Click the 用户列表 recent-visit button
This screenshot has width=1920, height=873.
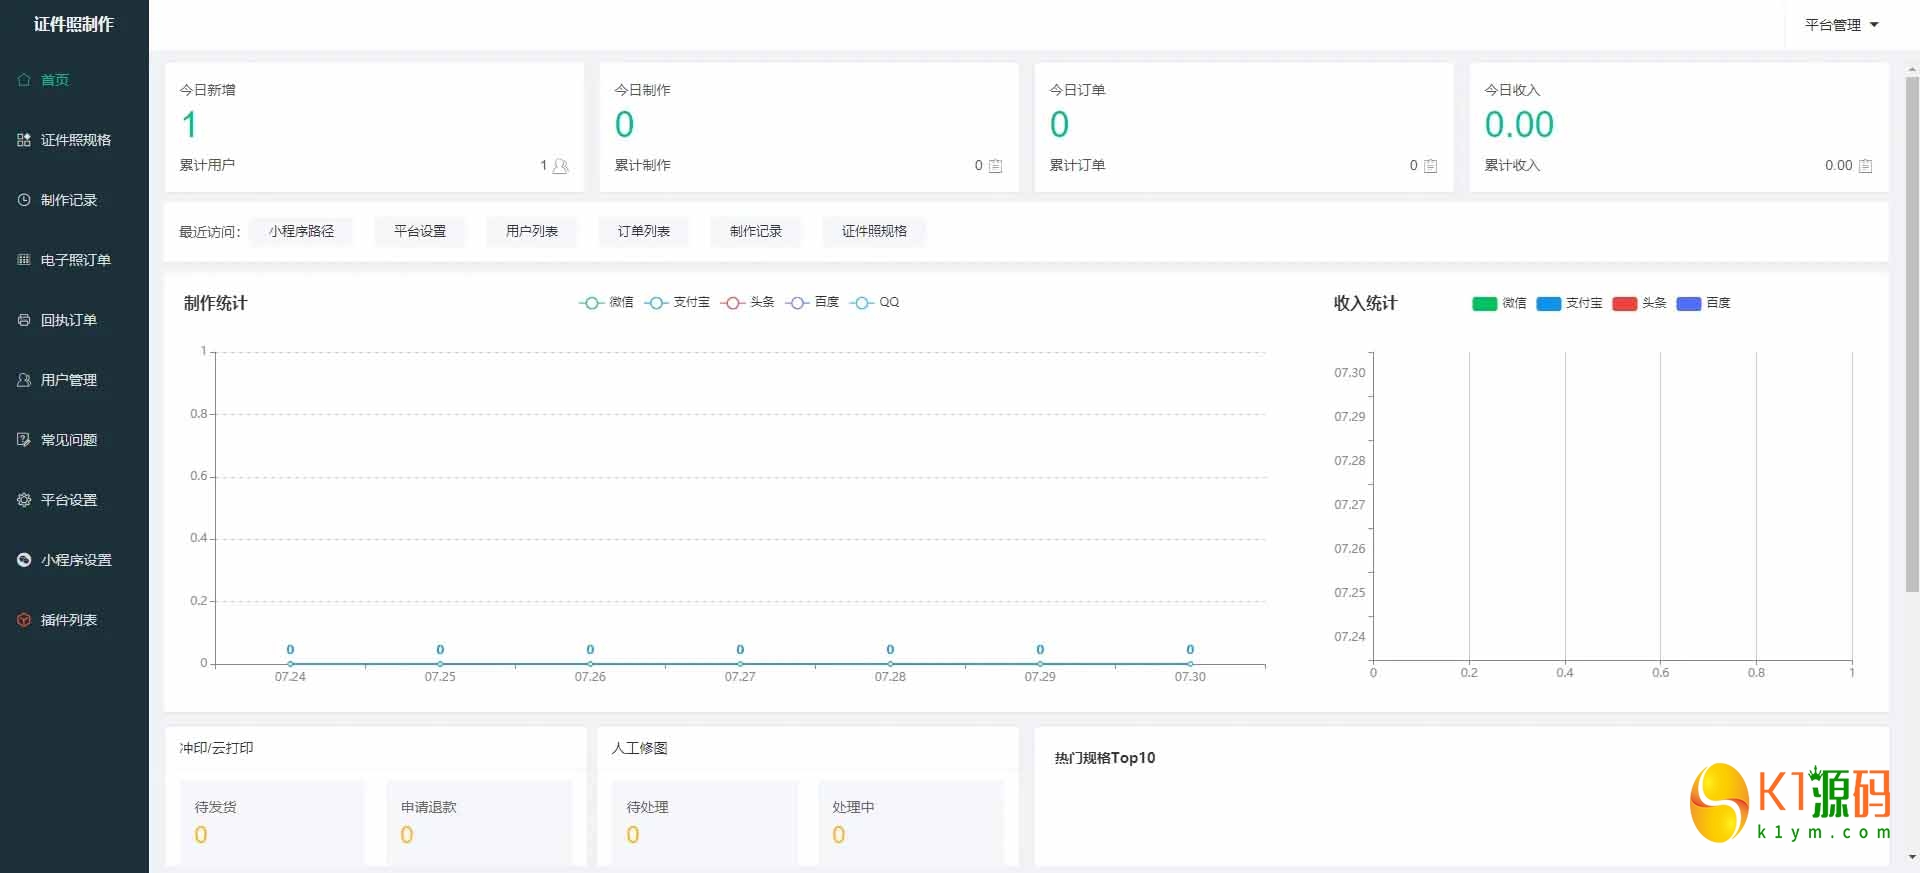[x=532, y=231]
